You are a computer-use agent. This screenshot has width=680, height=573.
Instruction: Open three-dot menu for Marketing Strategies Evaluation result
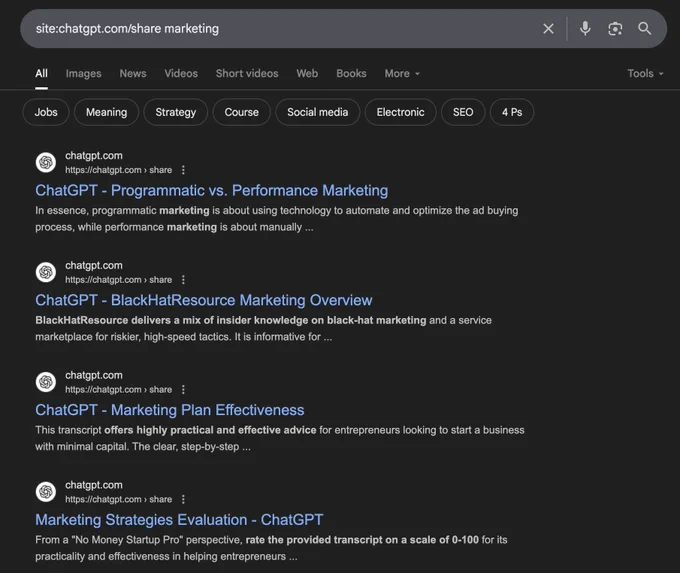click(183, 499)
